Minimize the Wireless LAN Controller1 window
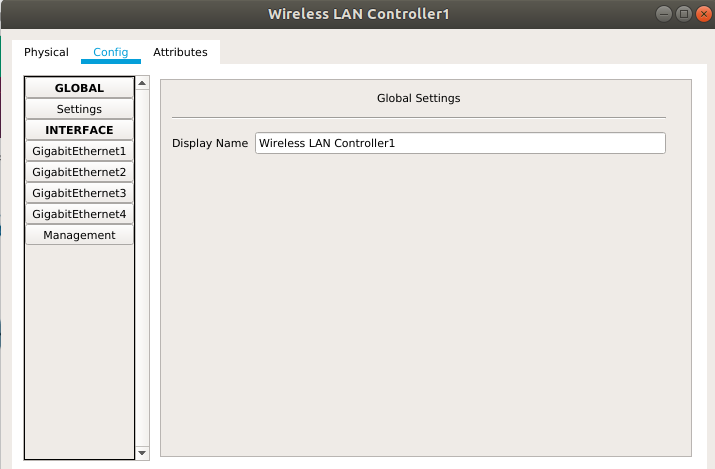 (663, 14)
